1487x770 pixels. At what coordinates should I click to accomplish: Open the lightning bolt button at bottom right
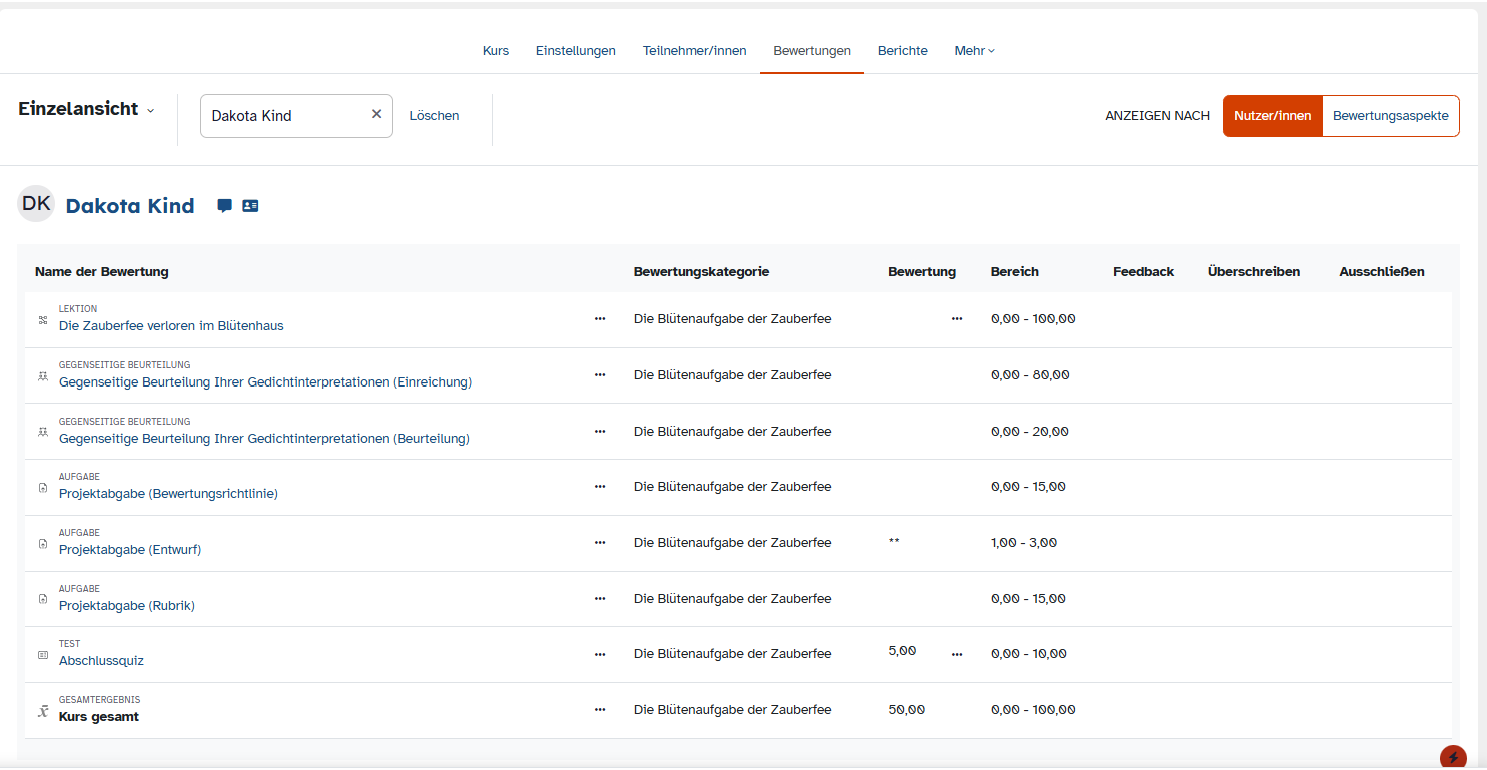[1453, 757]
